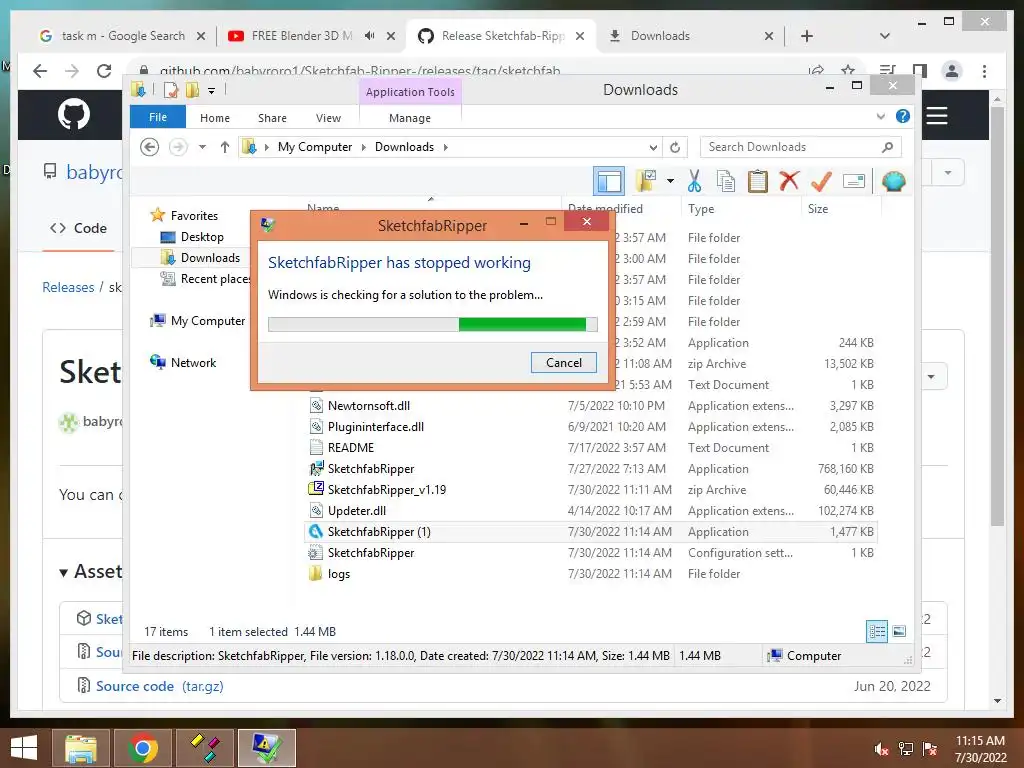The width and height of the screenshot is (1024, 768).
Task: Open the Windows Start button
Action: 24,748
